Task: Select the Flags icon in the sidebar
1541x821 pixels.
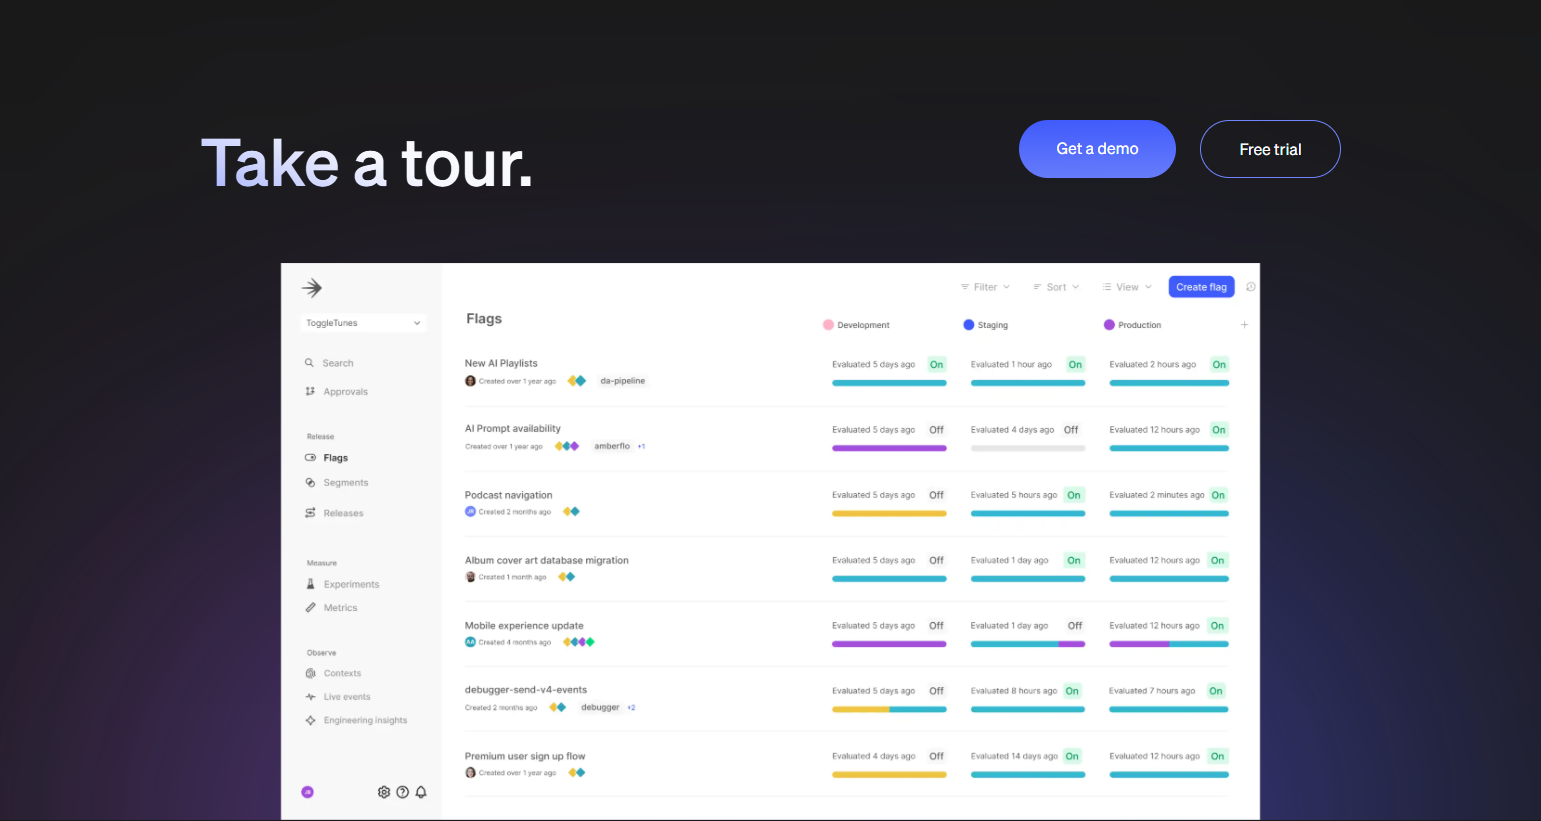Action: 311,457
